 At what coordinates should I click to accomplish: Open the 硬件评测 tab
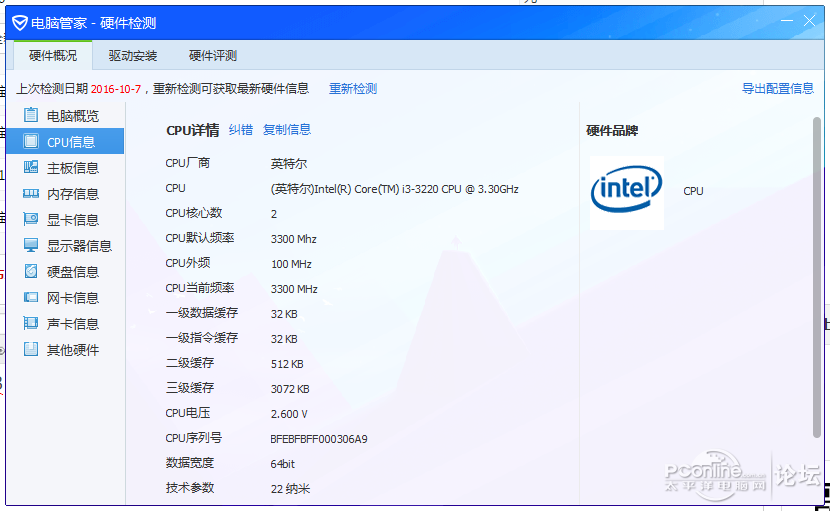click(x=213, y=56)
